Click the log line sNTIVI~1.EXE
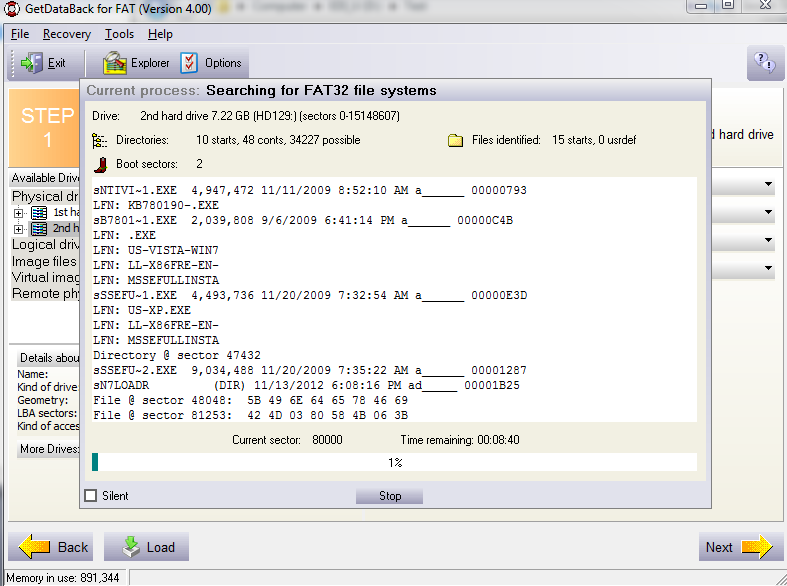Image resolution: width=787 pixels, height=586 pixels. coord(310,190)
